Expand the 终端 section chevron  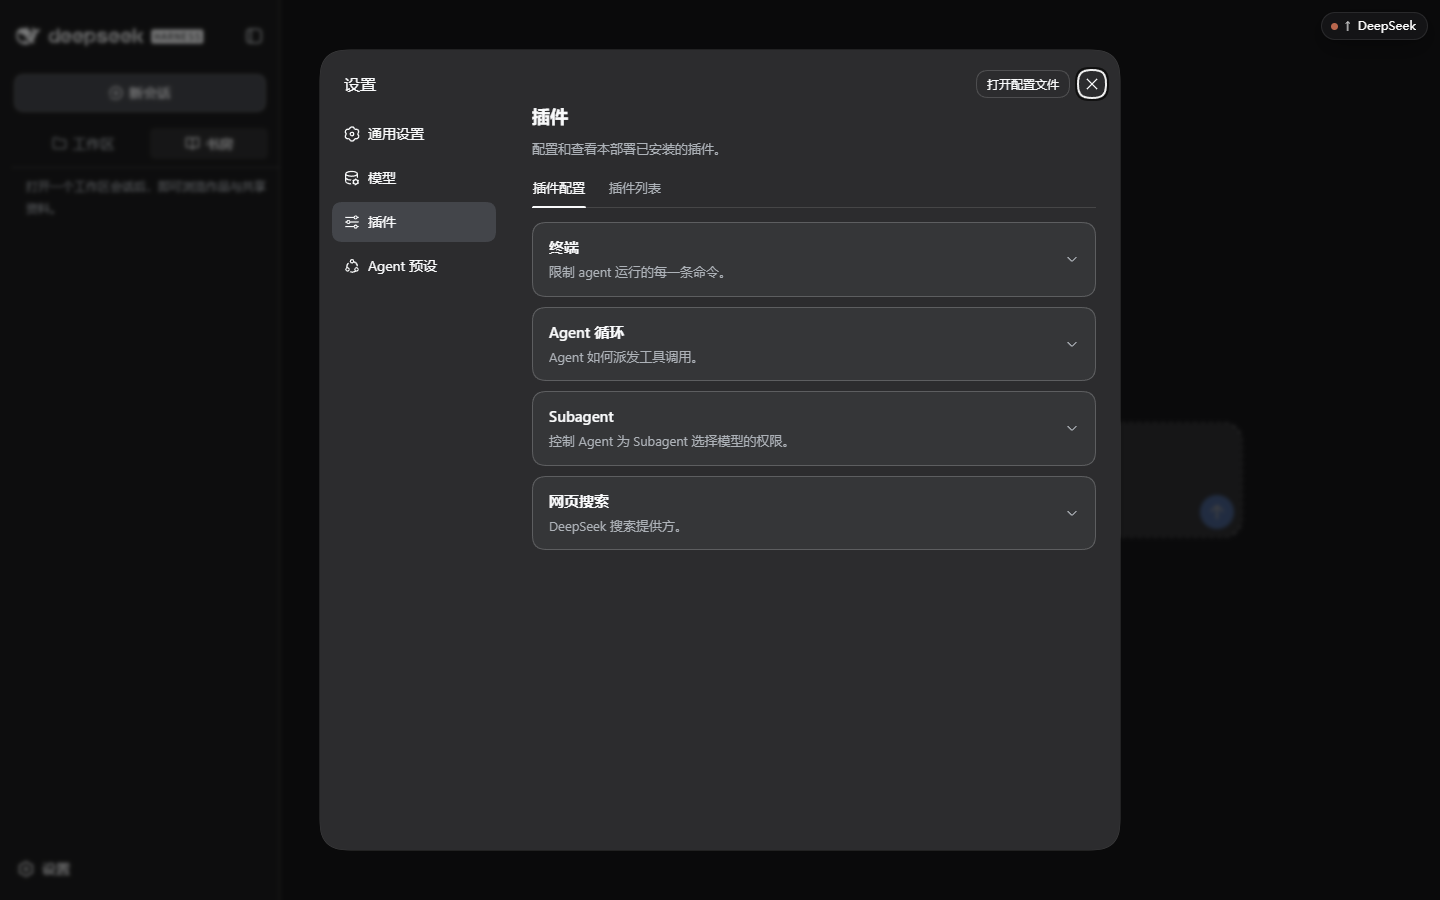point(1071,259)
